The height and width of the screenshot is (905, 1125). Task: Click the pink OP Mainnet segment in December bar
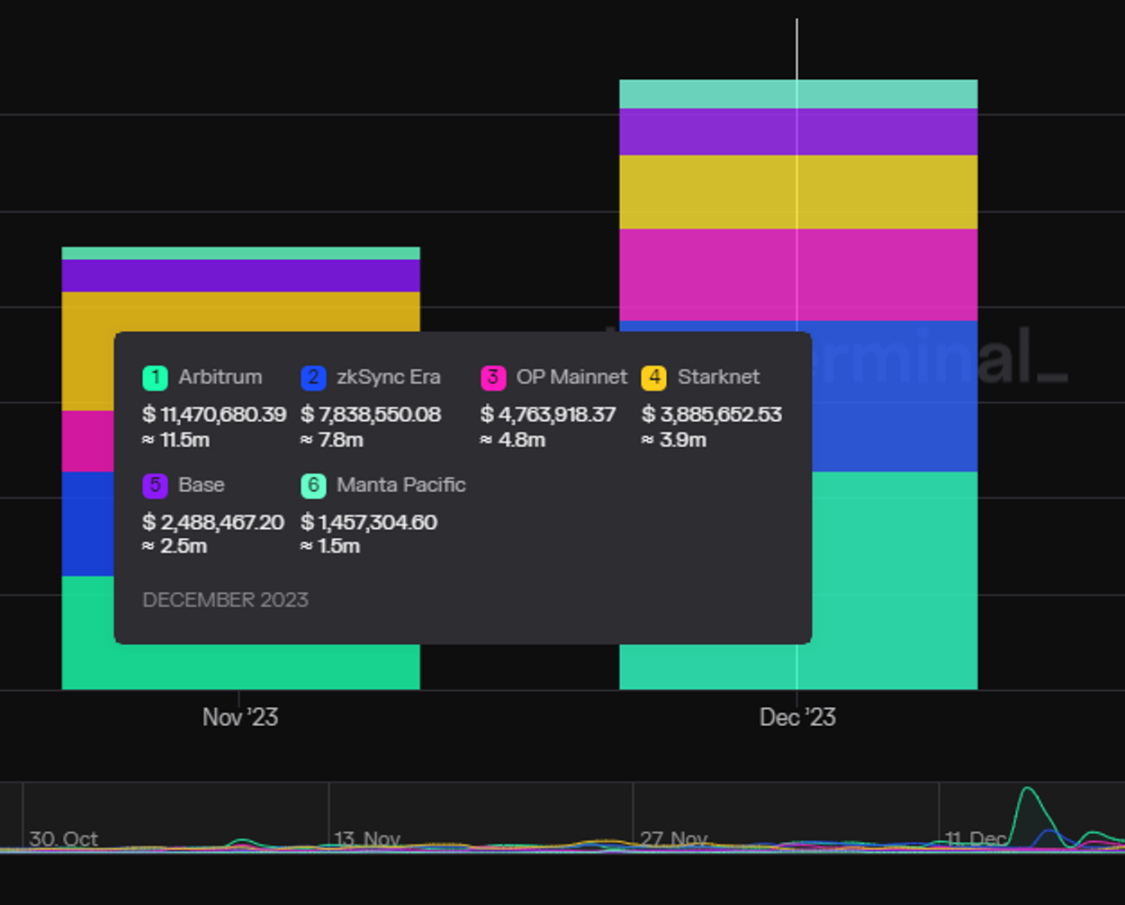click(x=799, y=275)
